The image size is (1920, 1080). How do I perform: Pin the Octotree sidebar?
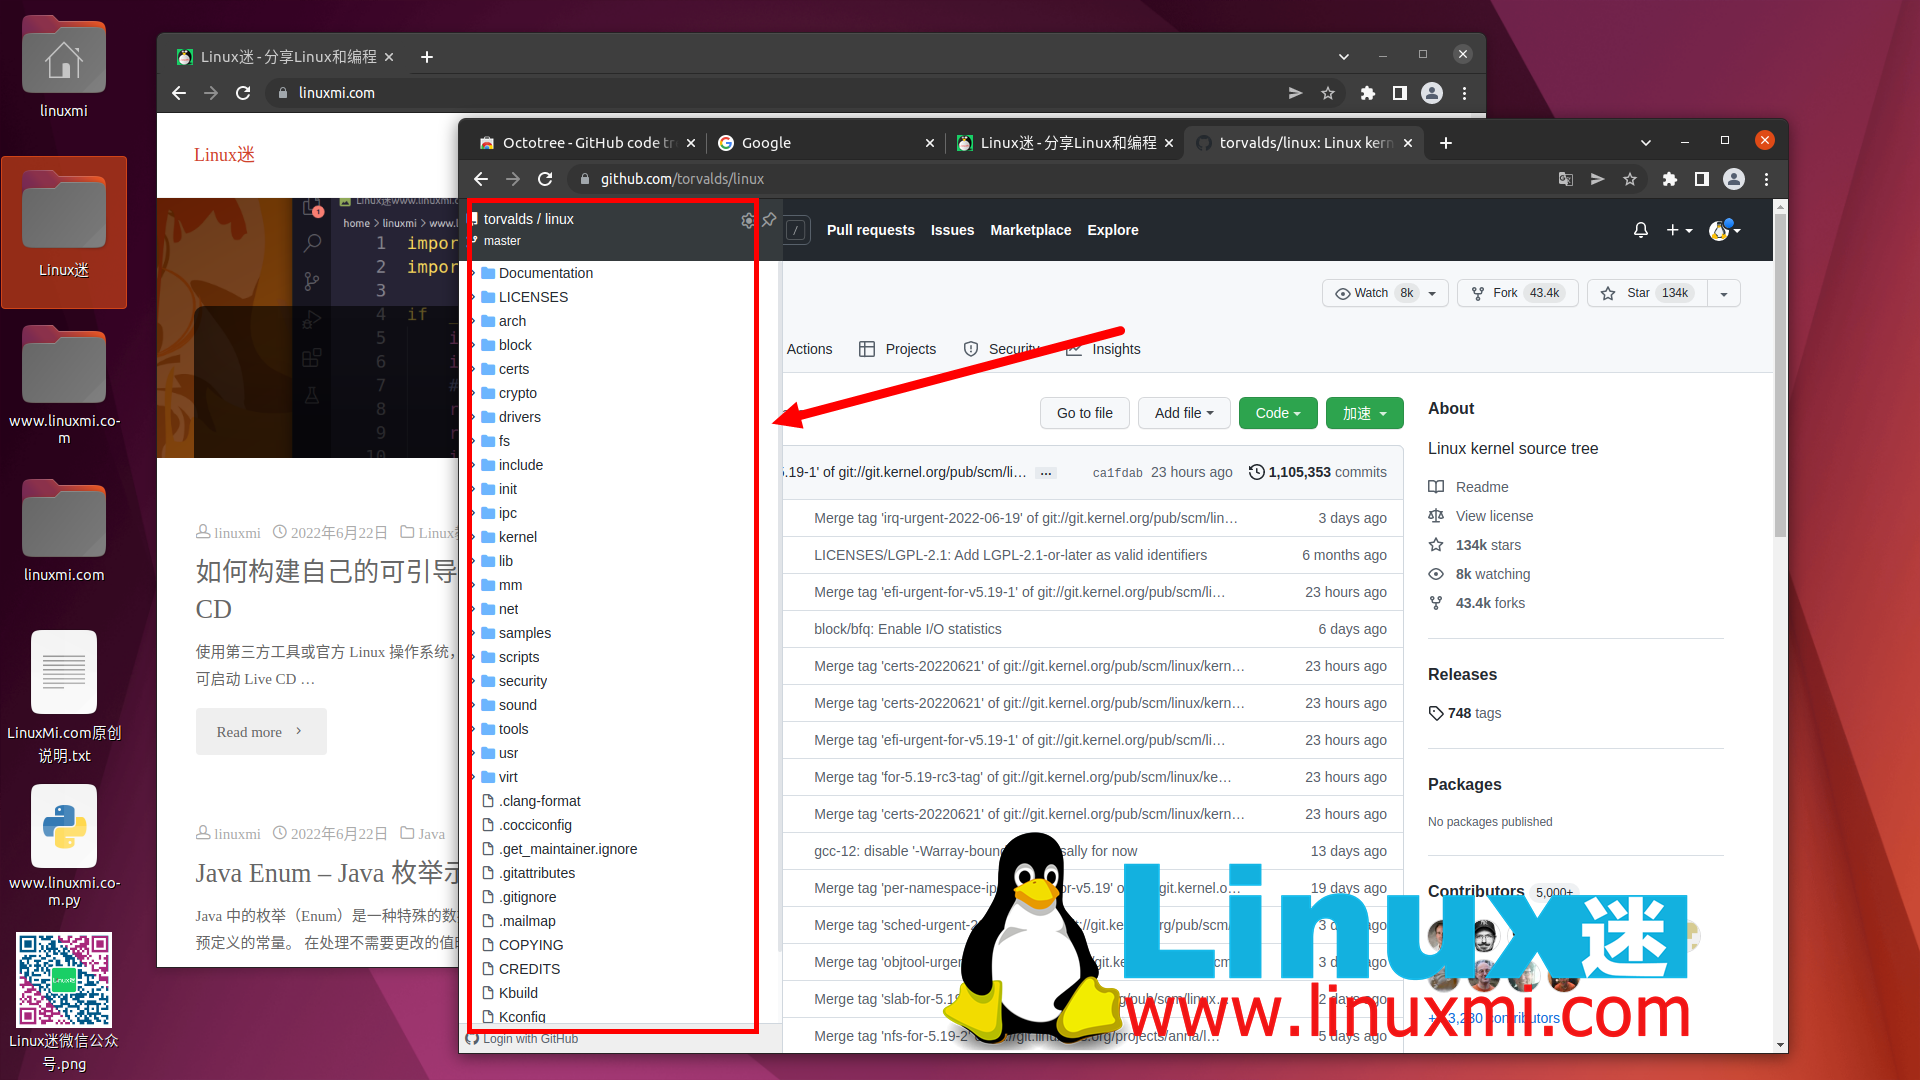(x=769, y=220)
